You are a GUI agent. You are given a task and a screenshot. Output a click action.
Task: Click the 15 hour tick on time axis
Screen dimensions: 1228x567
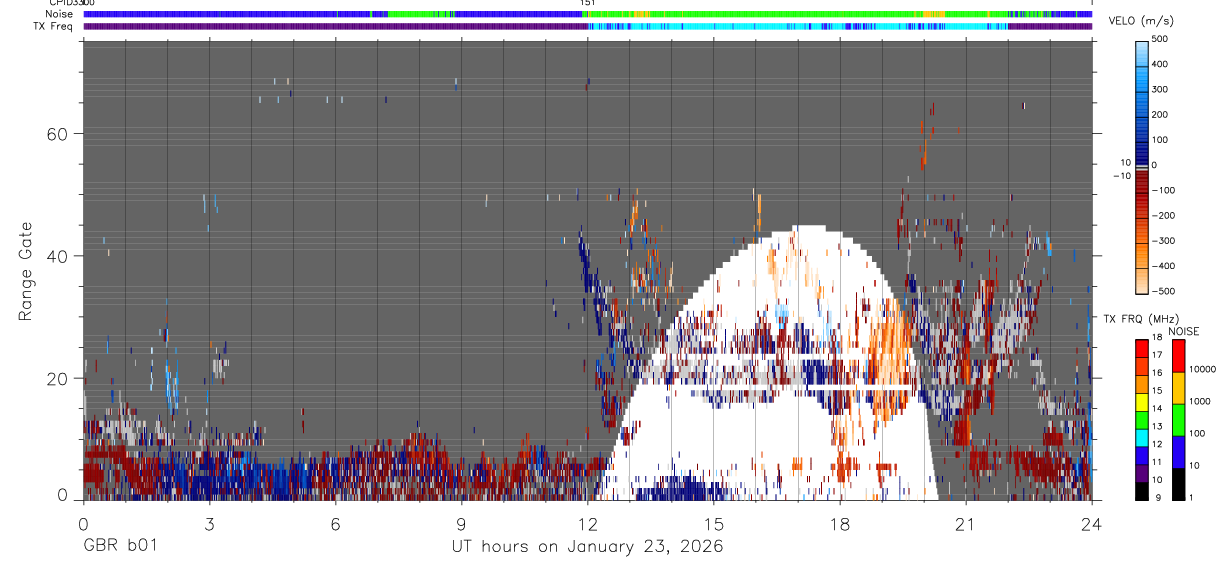tap(714, 523)
